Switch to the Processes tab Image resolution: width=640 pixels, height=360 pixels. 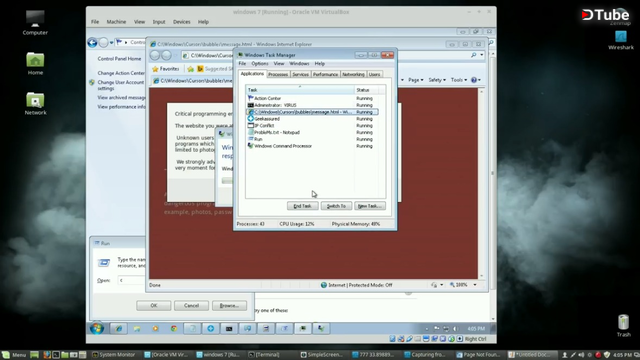click(278, 74)
